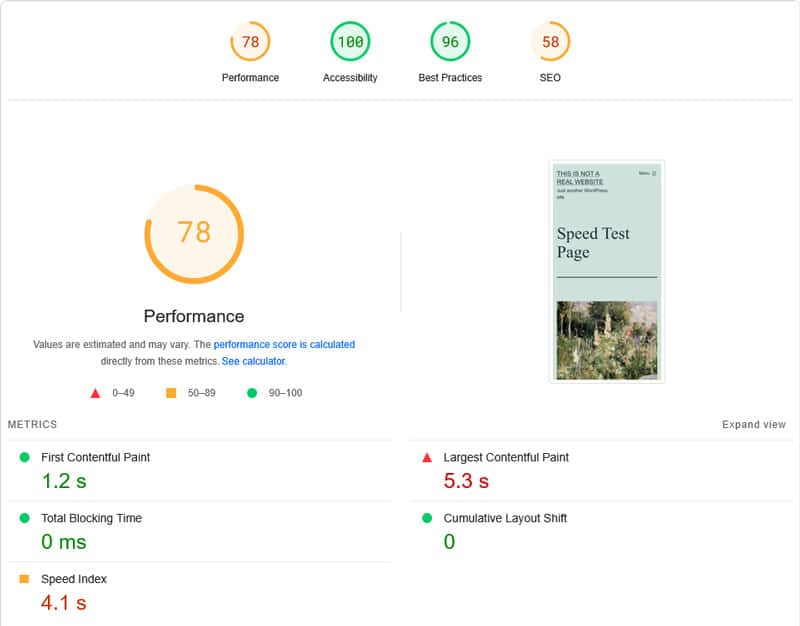800x626 pixels.
Task: Select the Best Practices gauge showing 96
Action: (450, 41)
